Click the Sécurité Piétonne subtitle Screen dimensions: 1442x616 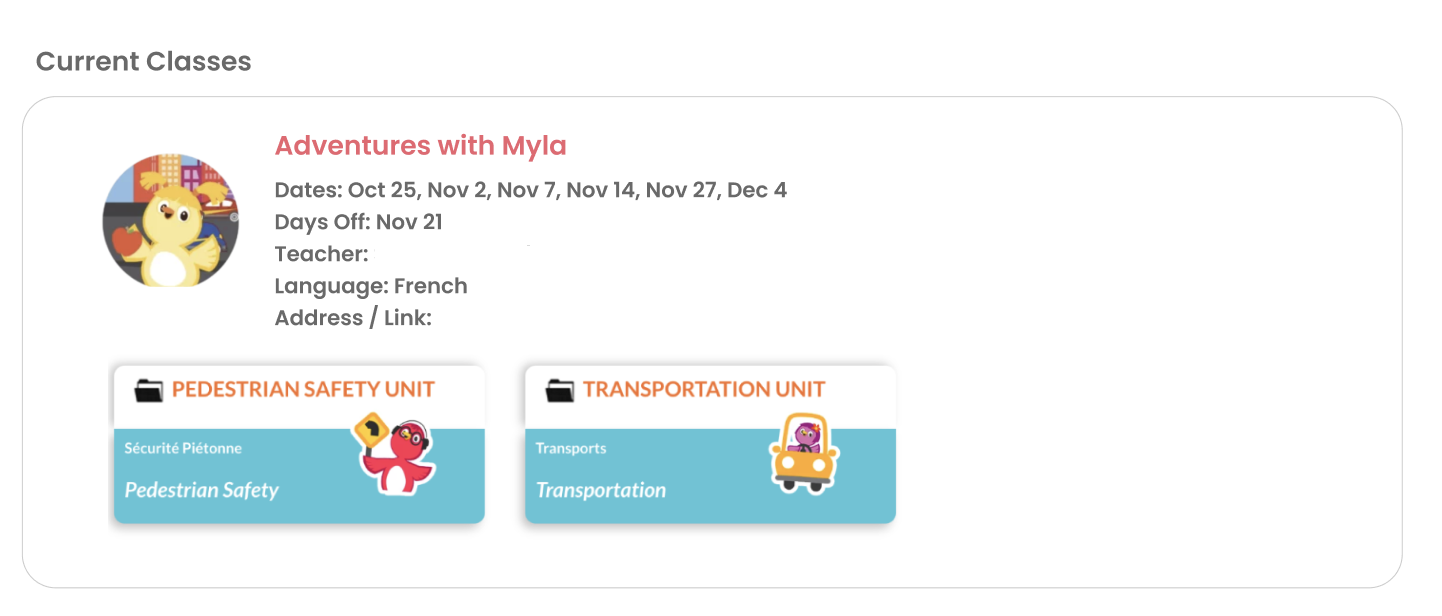(x=183, y=448)
